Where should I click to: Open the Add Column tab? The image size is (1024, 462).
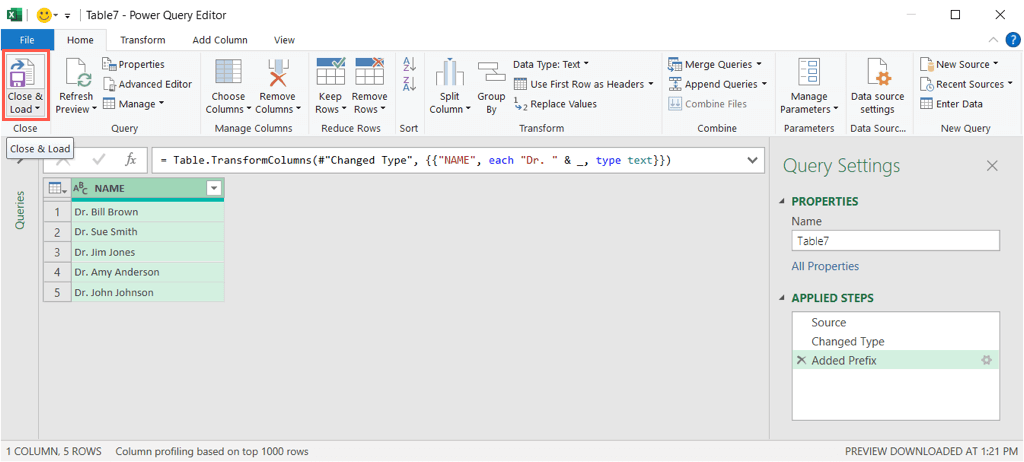pos(219,40)
